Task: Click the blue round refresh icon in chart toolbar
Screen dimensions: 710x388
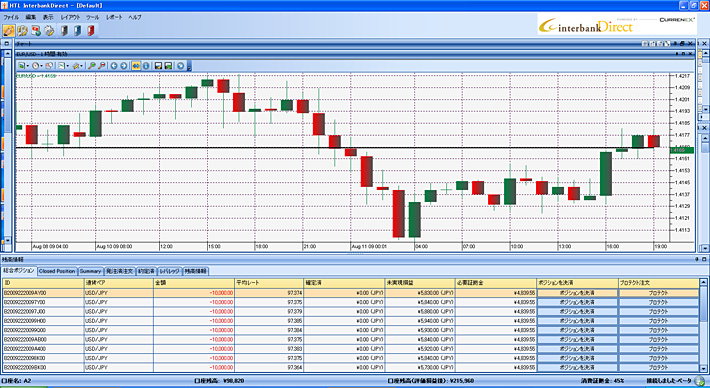Action: (181, 66)
